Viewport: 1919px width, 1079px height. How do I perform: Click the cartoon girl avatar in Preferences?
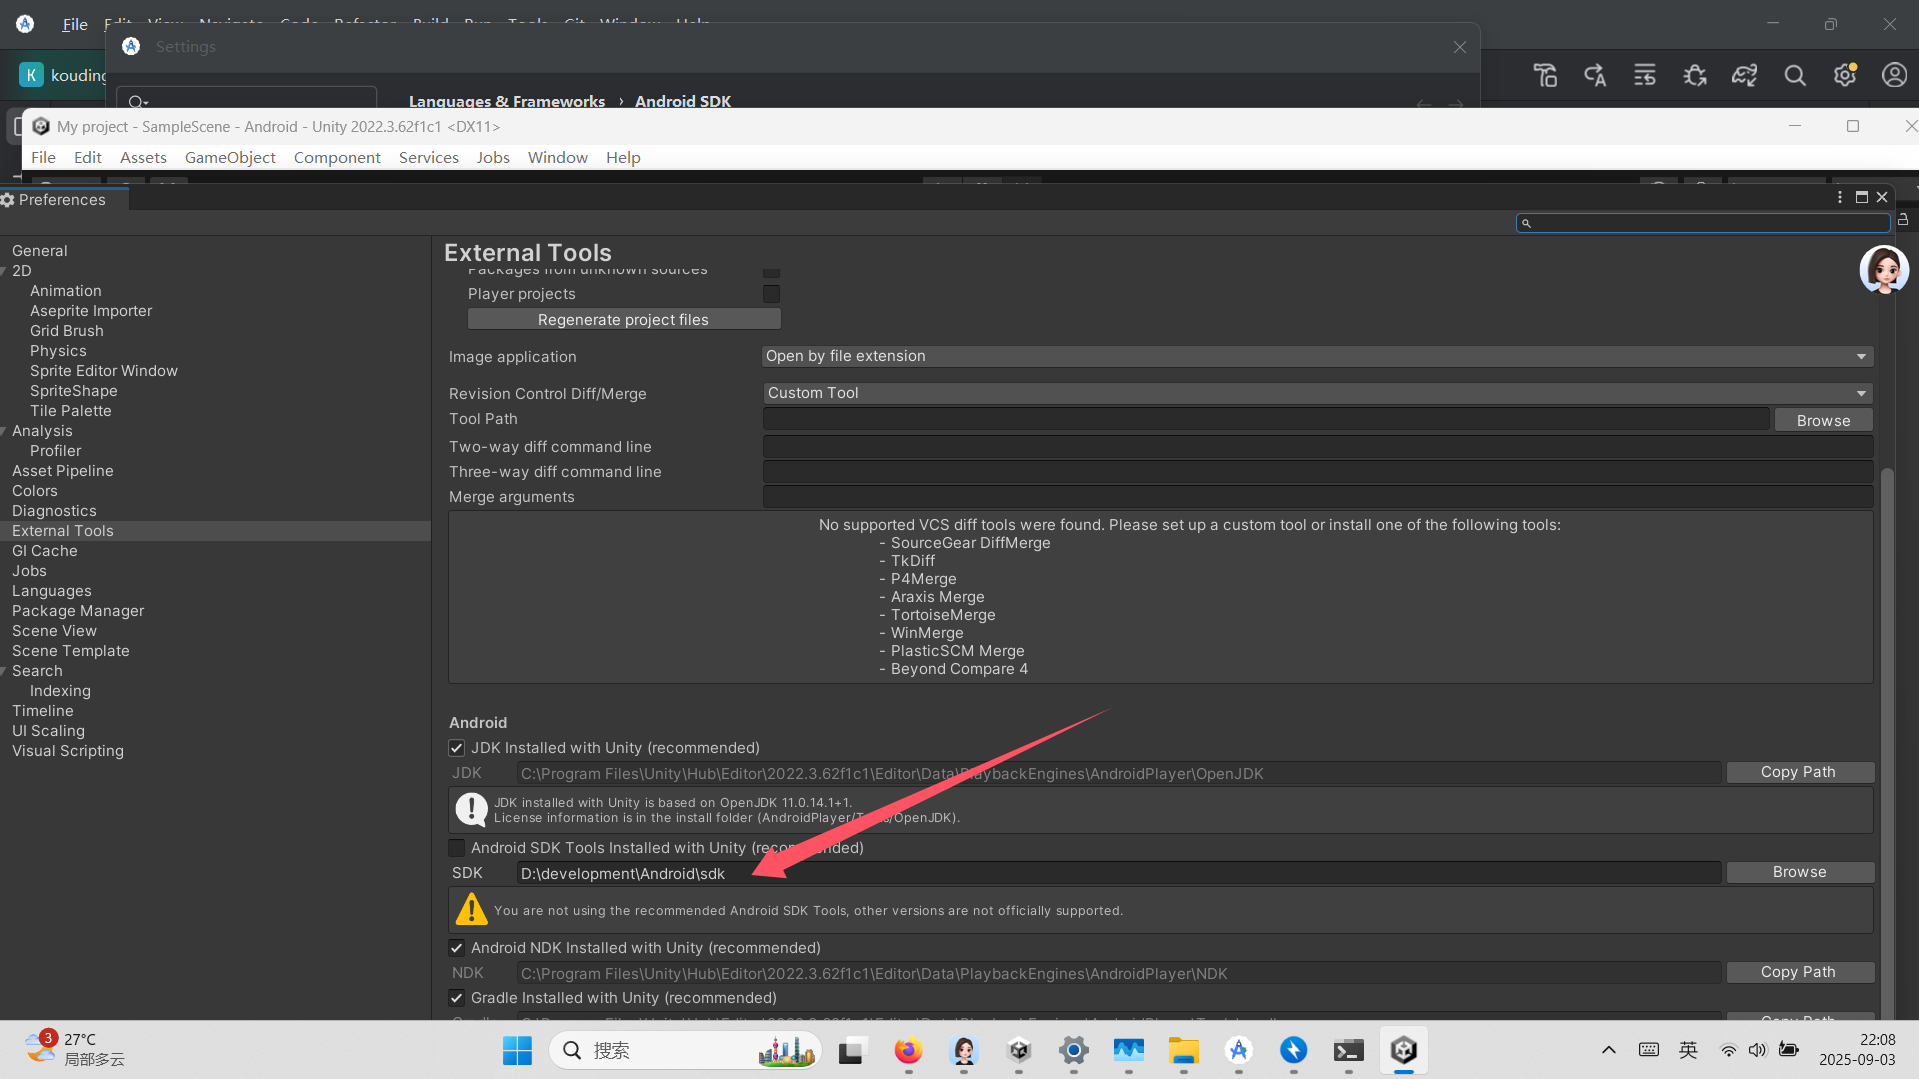pos(1884,270)
